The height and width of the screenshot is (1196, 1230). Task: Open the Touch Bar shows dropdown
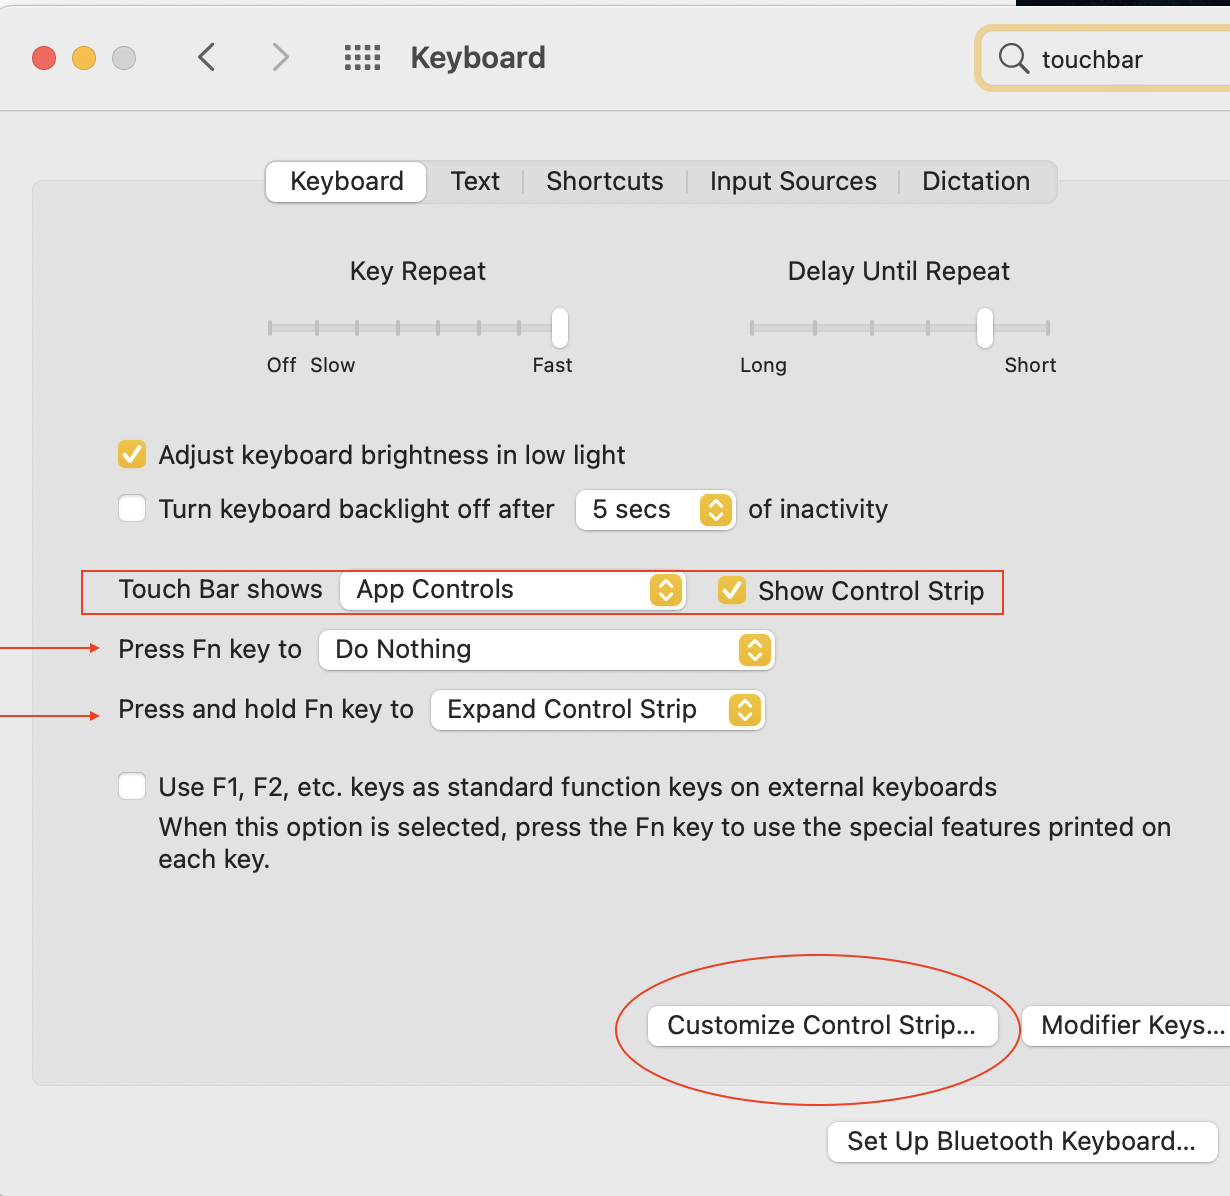[x=512, y=590]
